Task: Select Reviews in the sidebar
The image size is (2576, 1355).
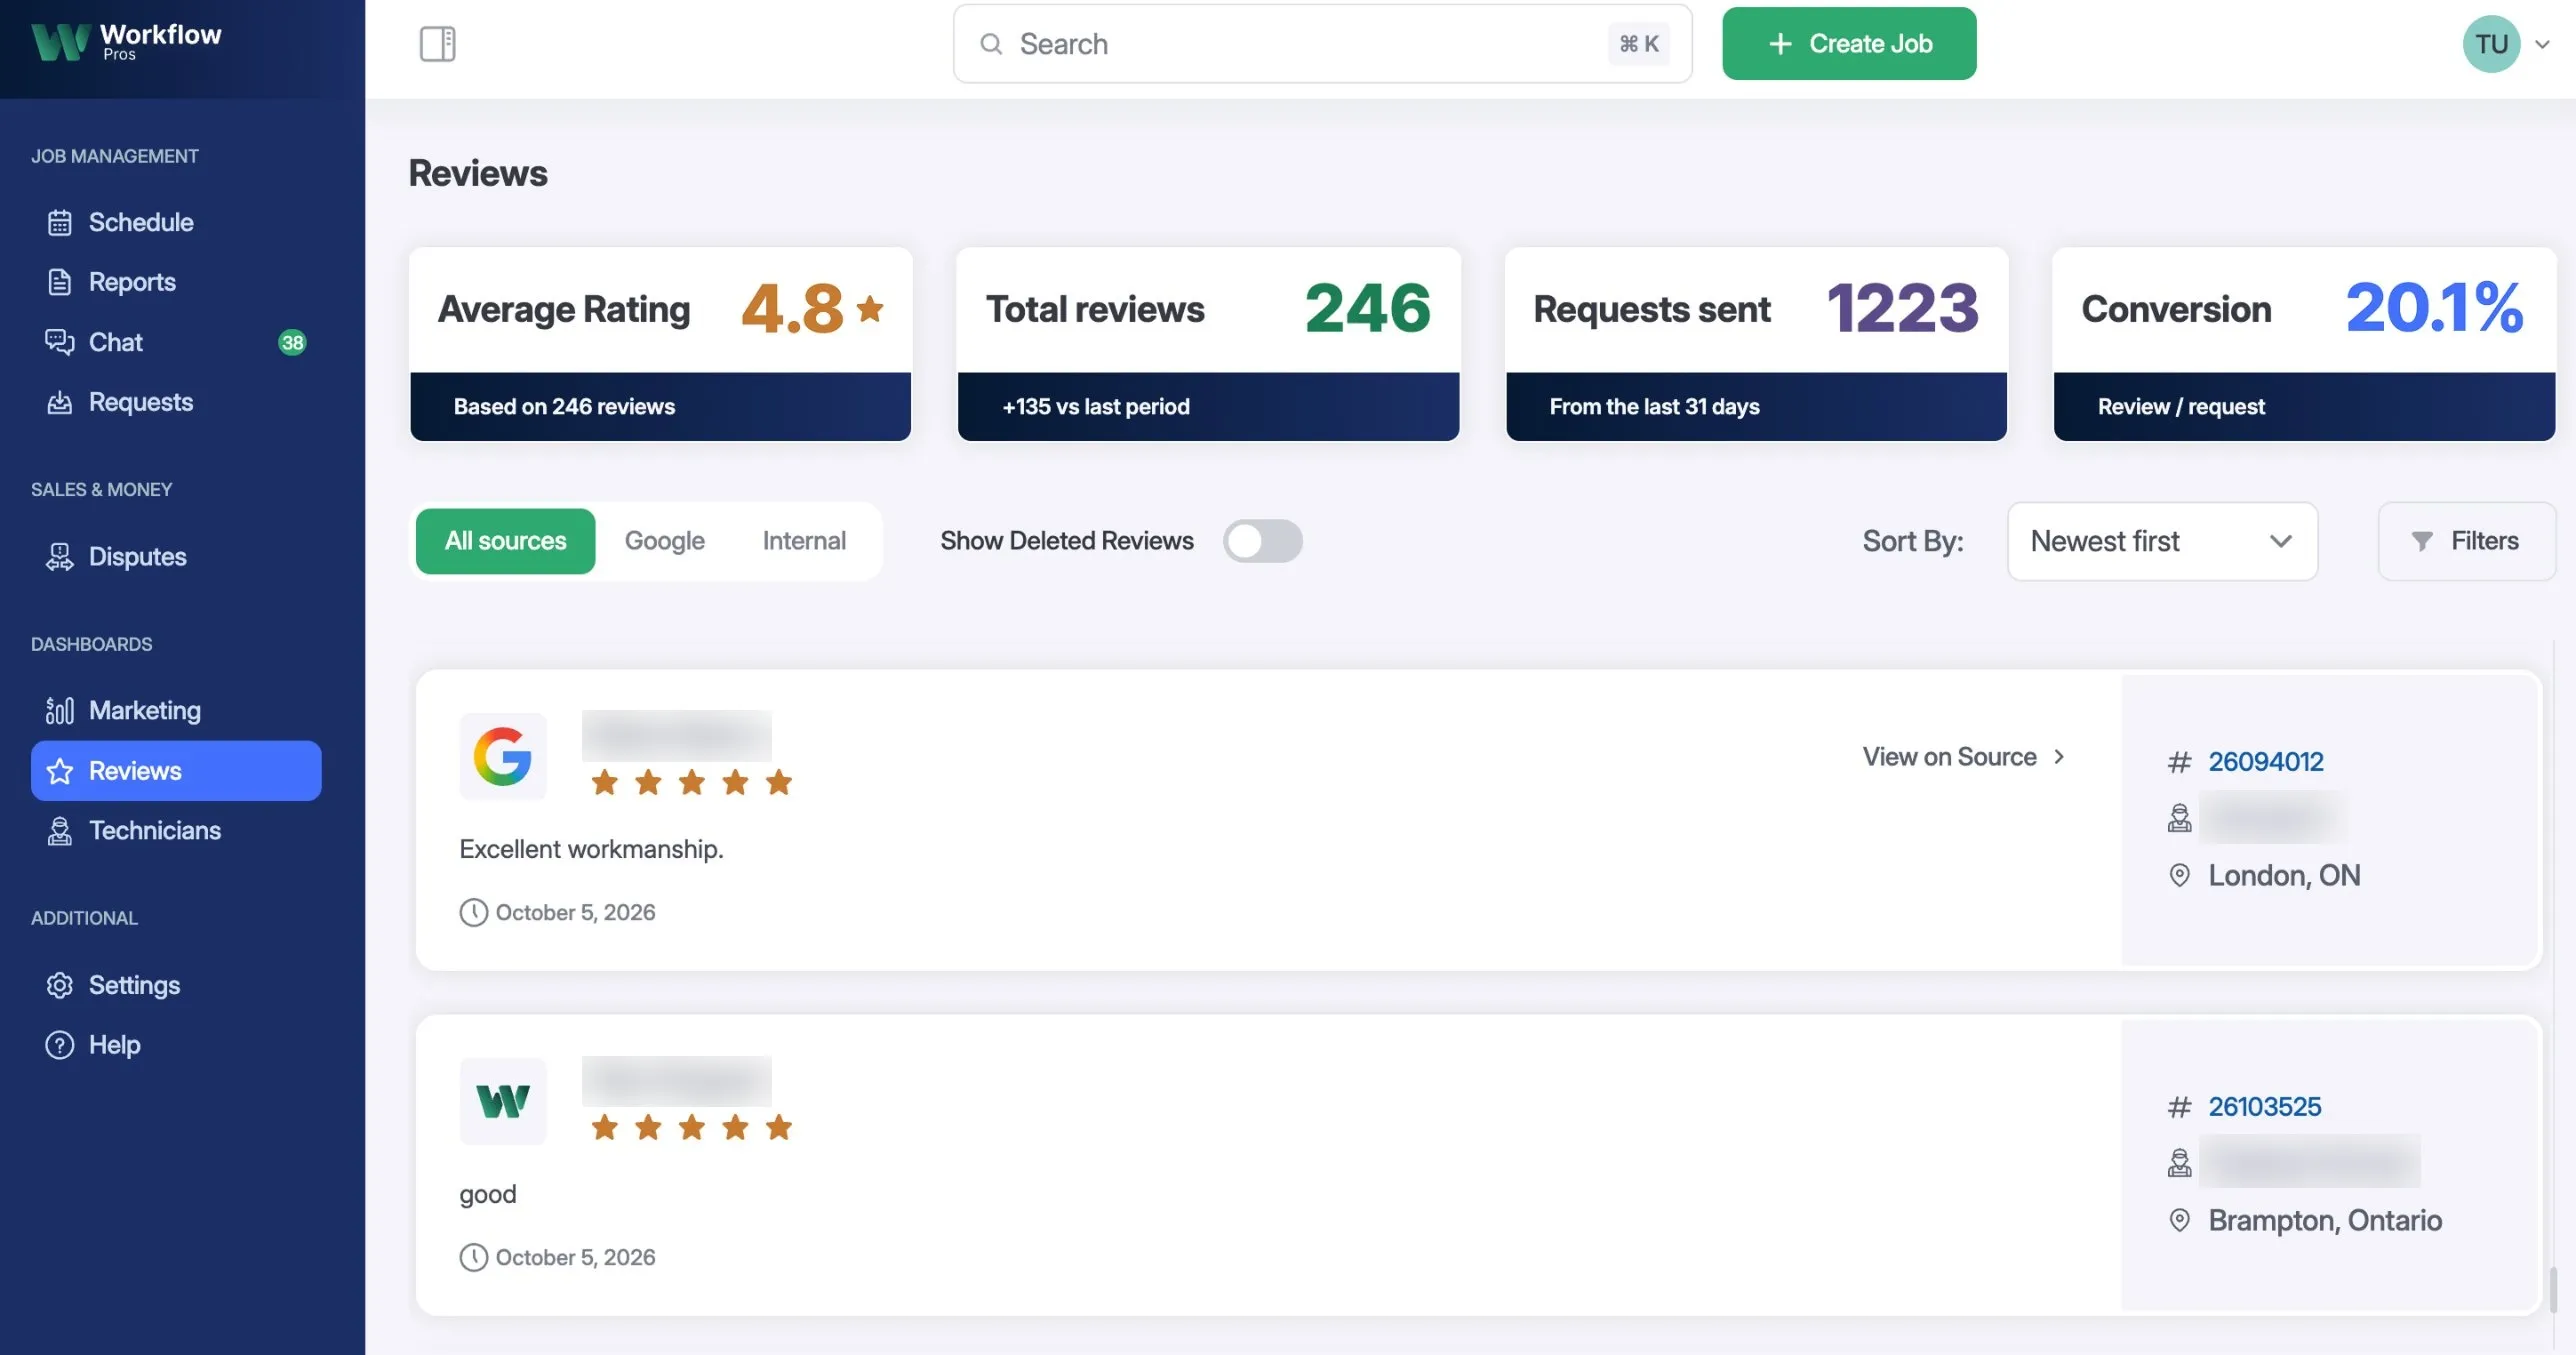Action: tap(176, 770)
